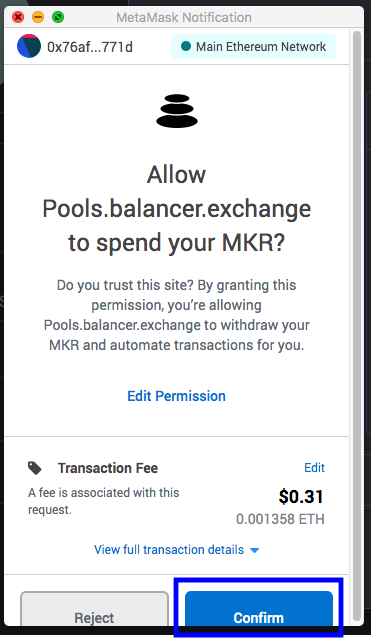
Task: Minimize the window with the yellow button
Action: click(x=38, y=17)
